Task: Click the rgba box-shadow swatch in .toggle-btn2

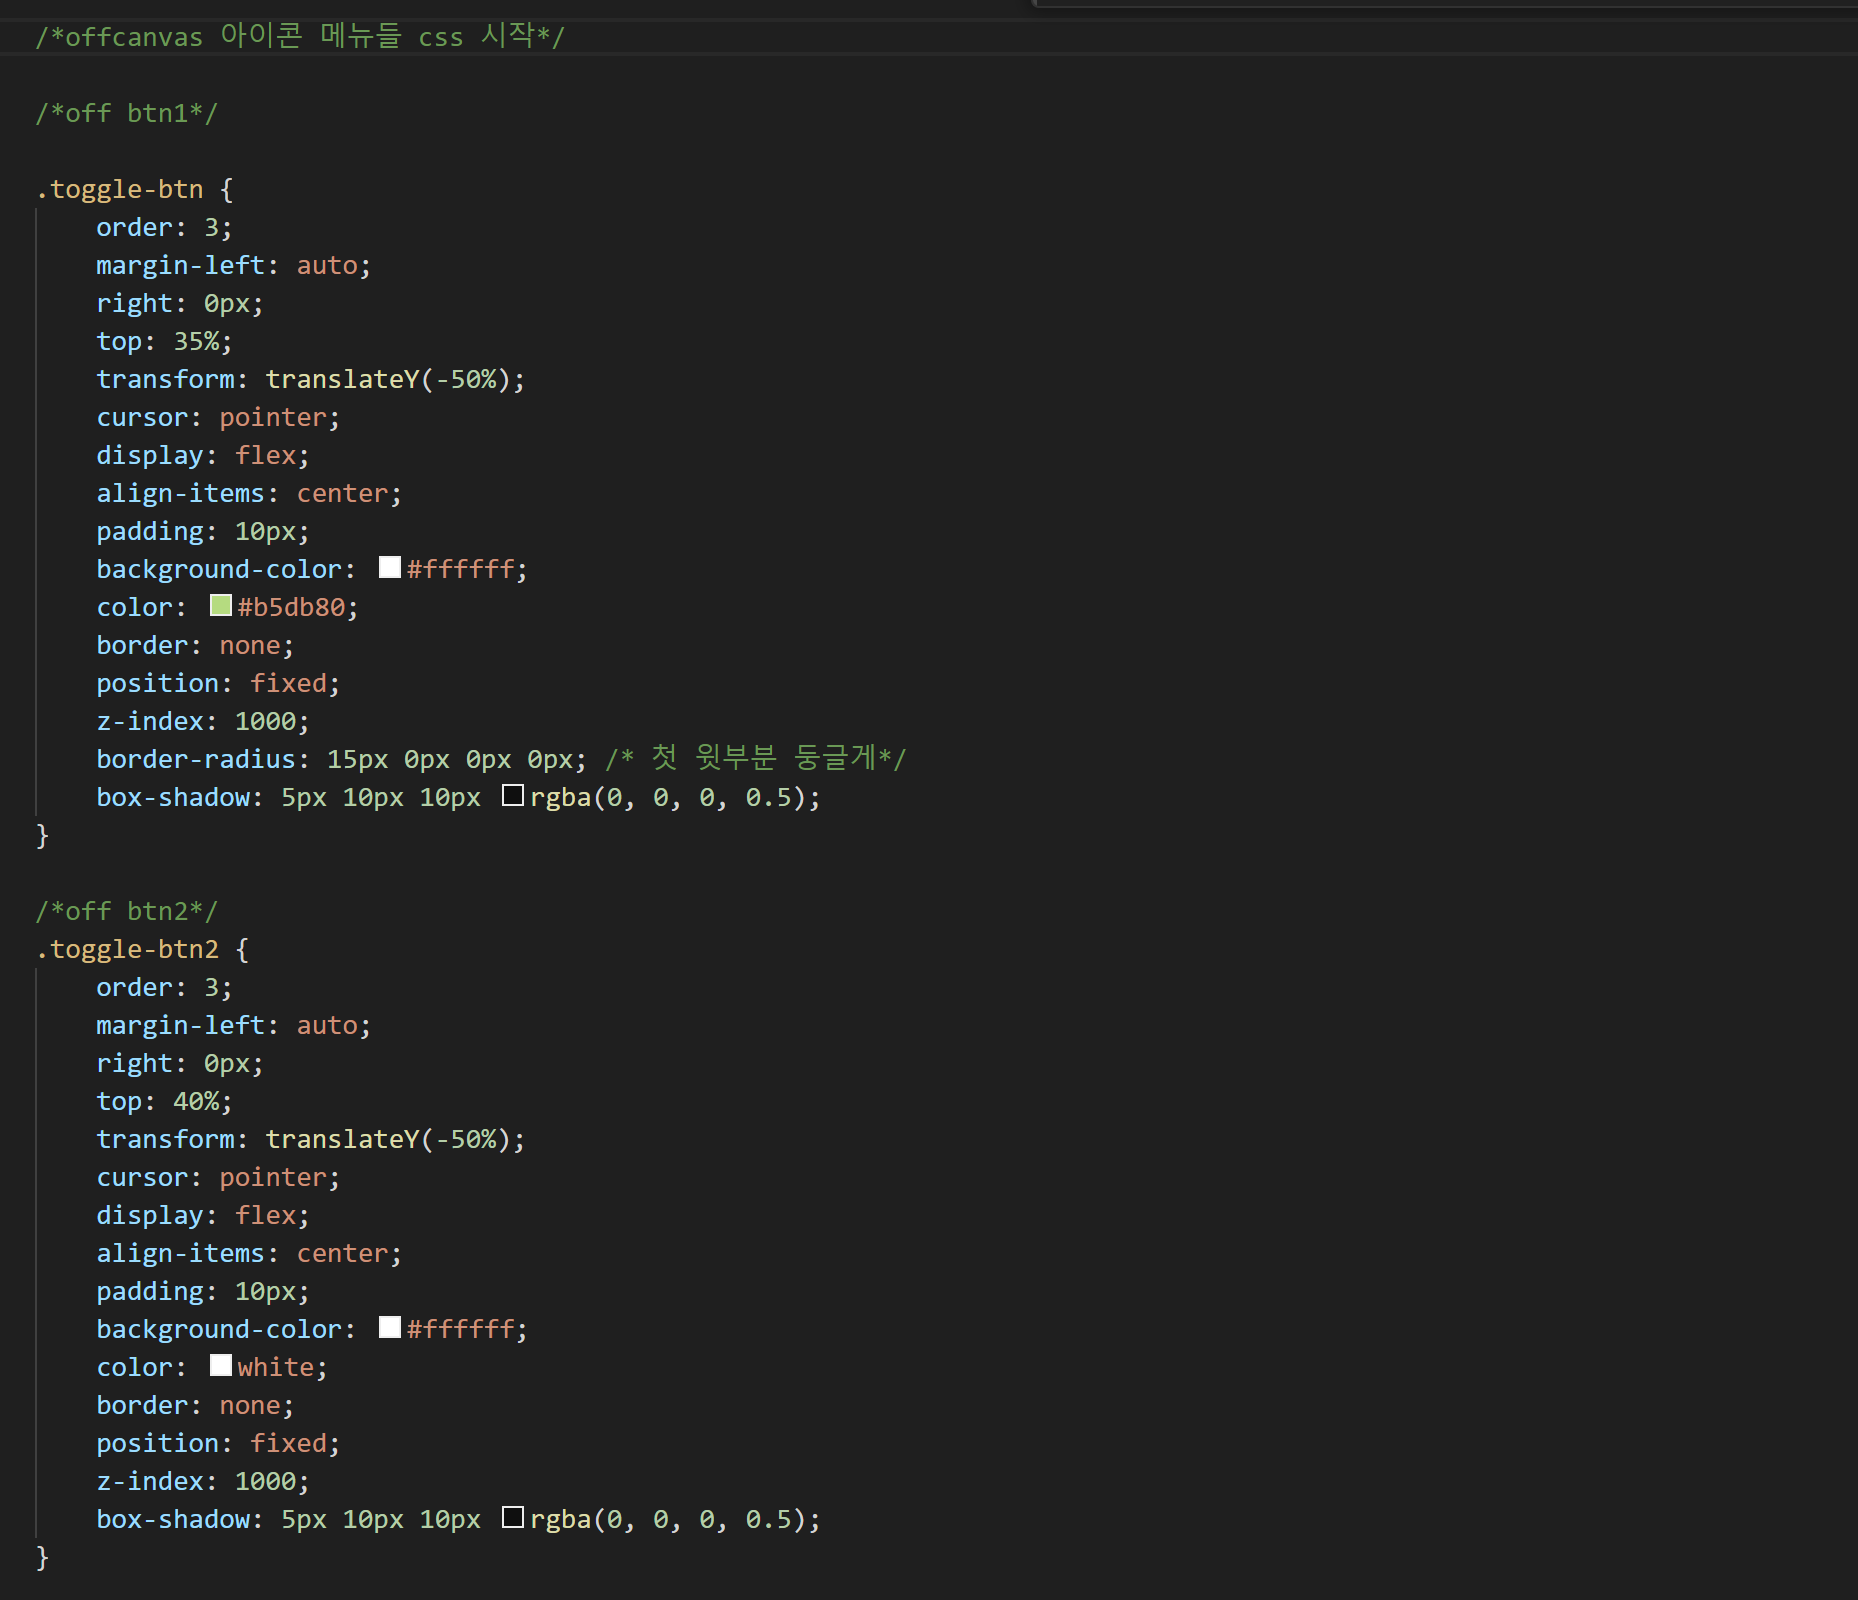Action: coord(513,1518)
